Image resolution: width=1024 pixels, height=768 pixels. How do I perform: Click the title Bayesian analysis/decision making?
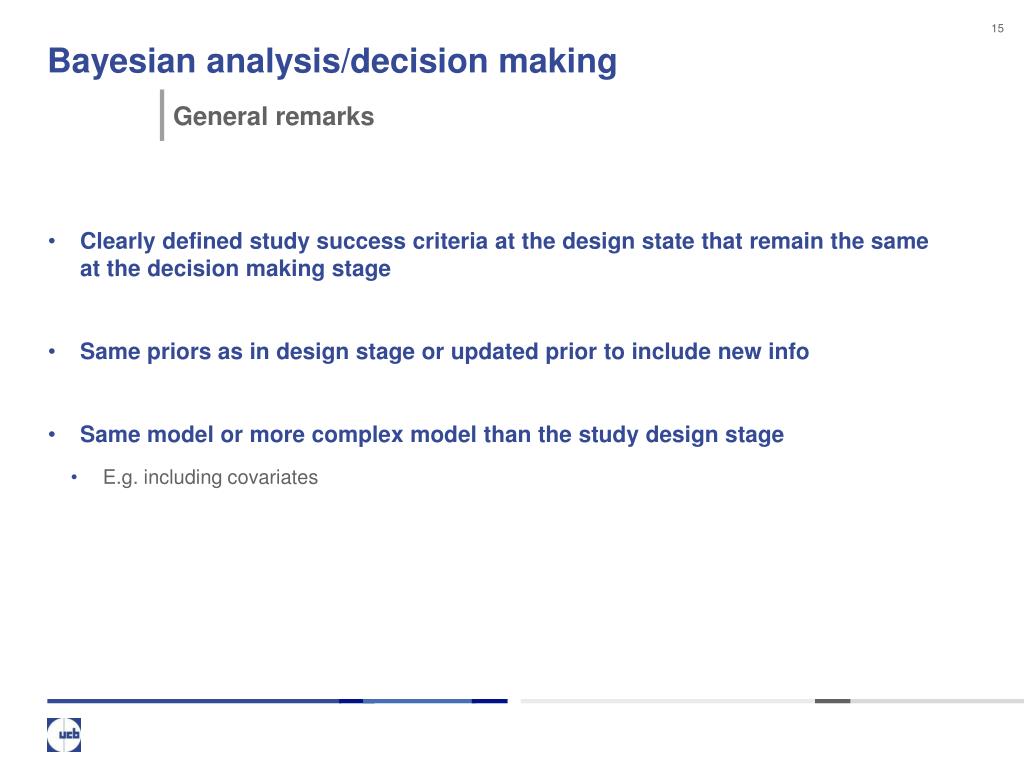coord(332,62)
